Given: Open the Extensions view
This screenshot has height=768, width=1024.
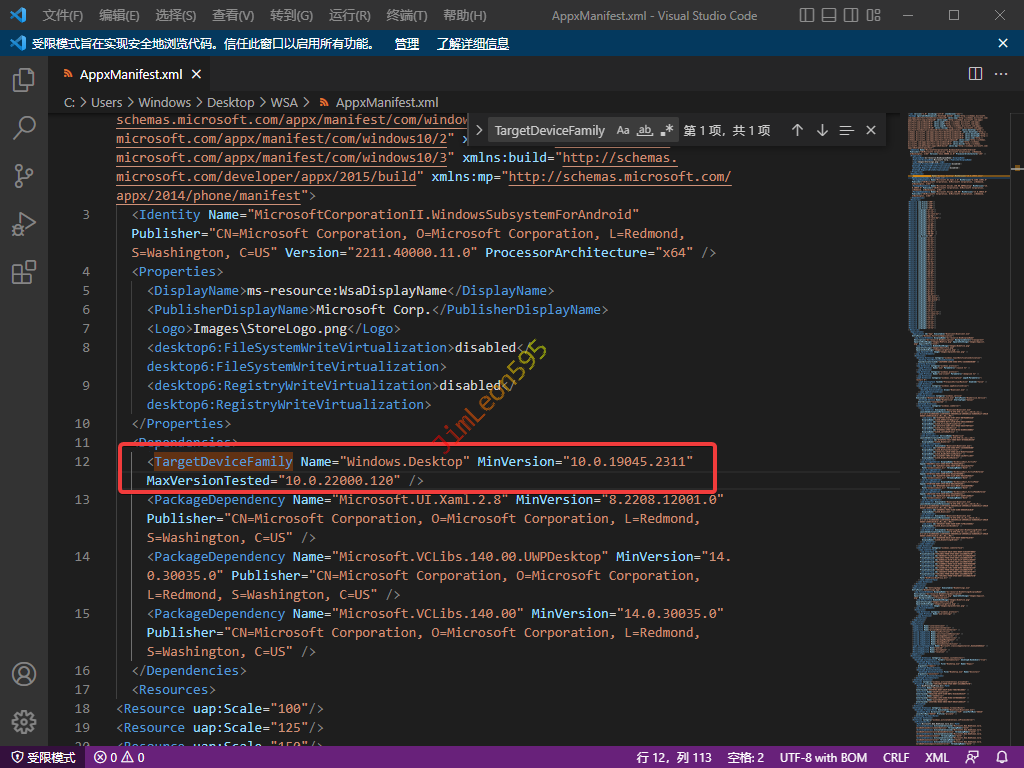Looking at the screenshot, I should tap(24, 272).
